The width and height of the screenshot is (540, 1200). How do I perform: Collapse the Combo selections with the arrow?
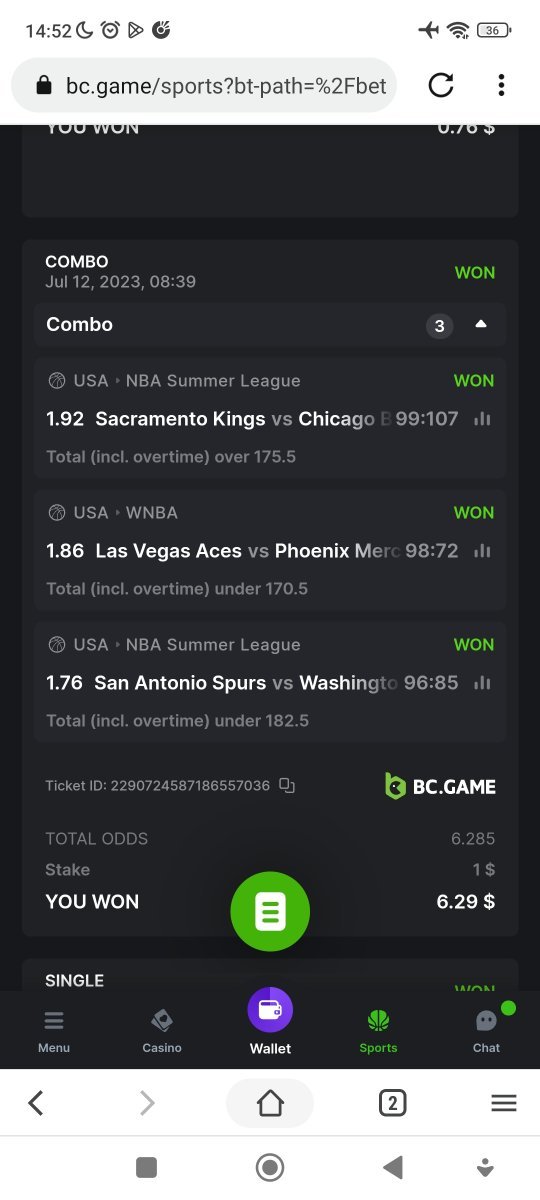[481, 325]
